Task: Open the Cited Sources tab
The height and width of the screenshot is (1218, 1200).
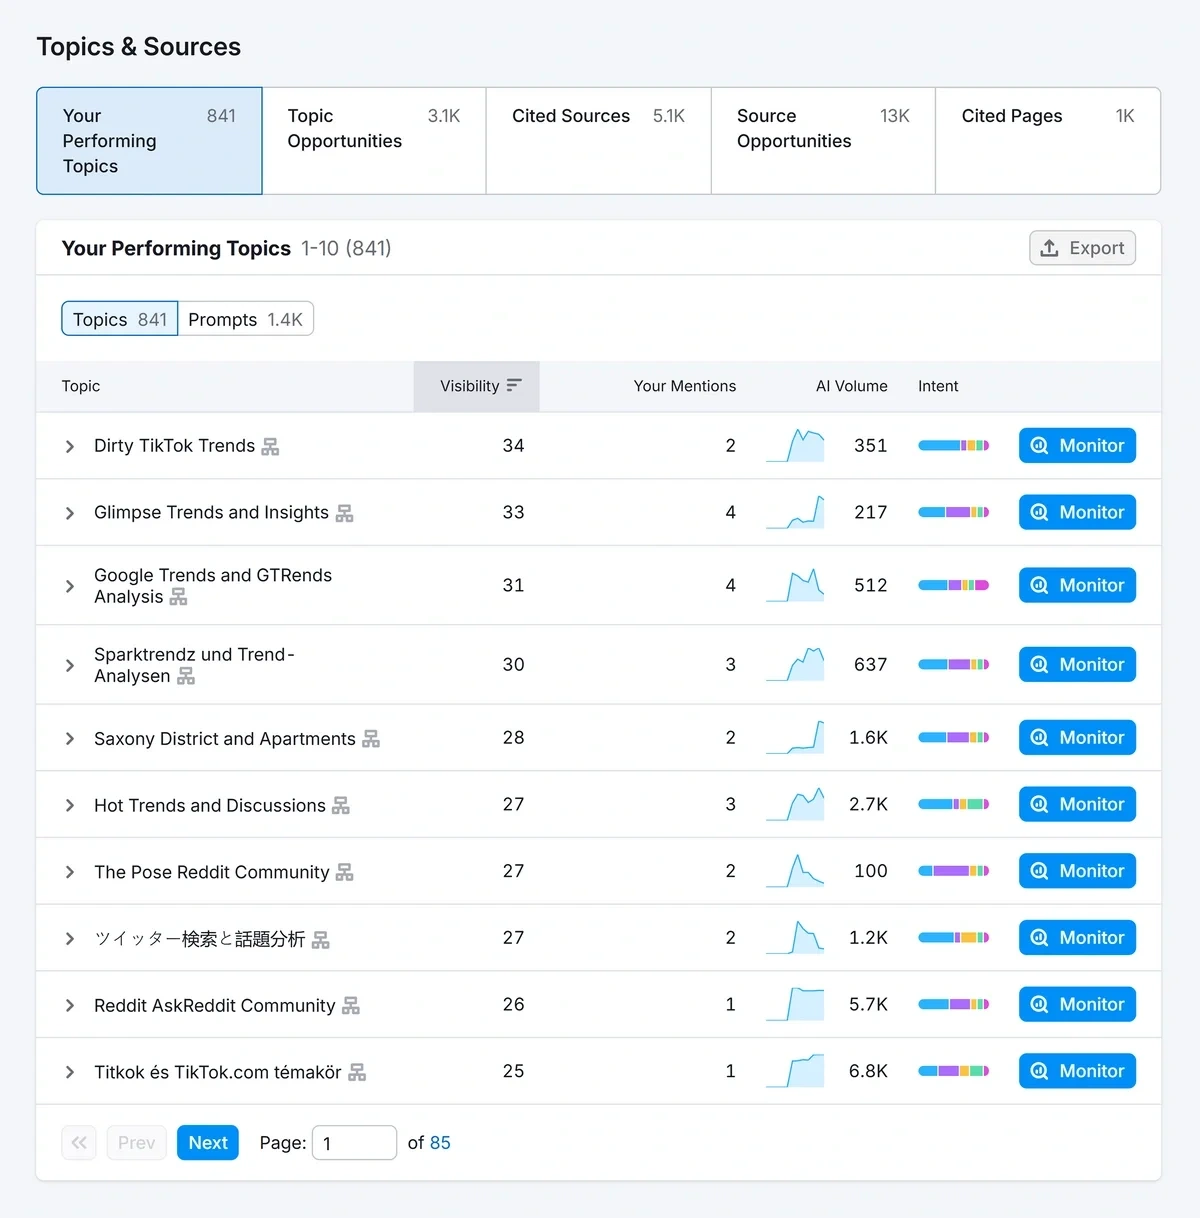Action: (x=597, y=140)
